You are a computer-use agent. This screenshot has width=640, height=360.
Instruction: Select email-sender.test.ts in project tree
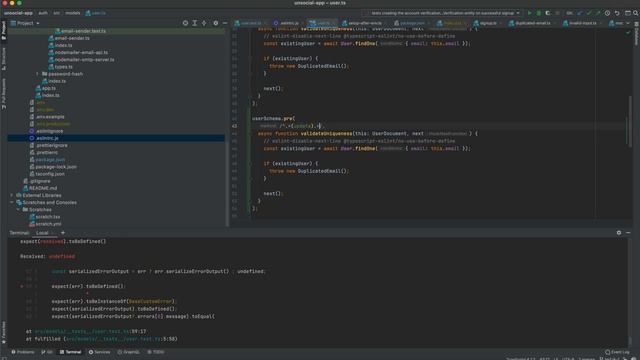pos(83,31)
